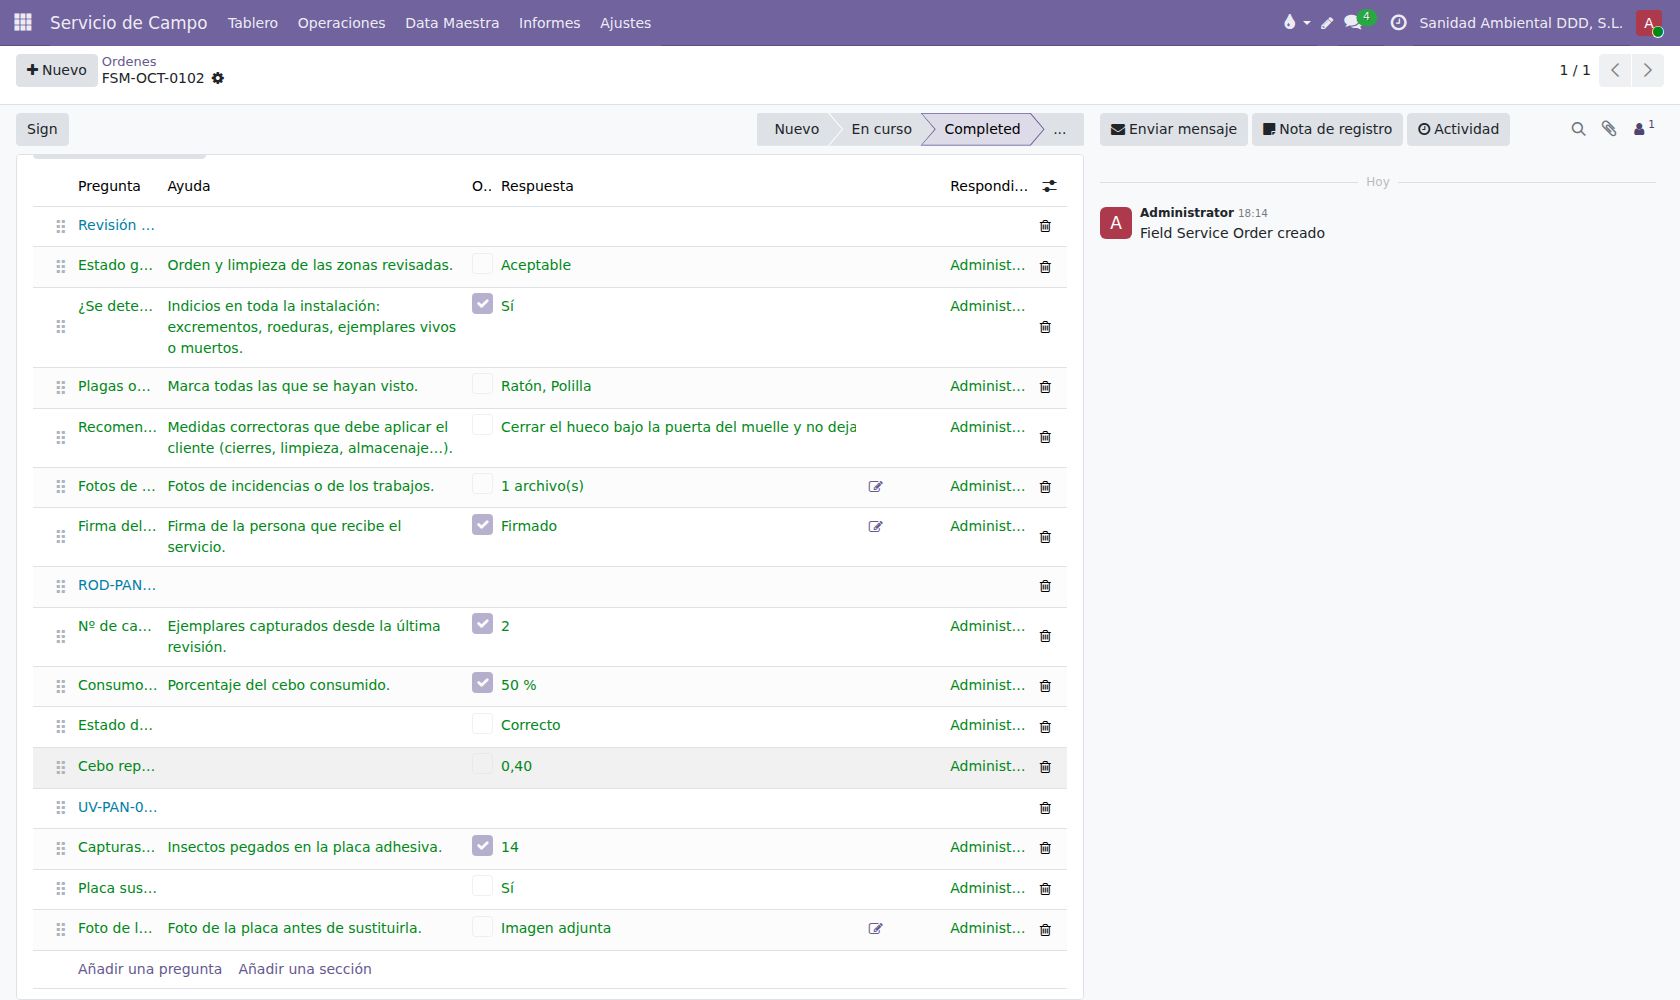Screen dimensions: 1680x1000
Task: Go to previous record arrow
Action: click(x=1615, y=70)
